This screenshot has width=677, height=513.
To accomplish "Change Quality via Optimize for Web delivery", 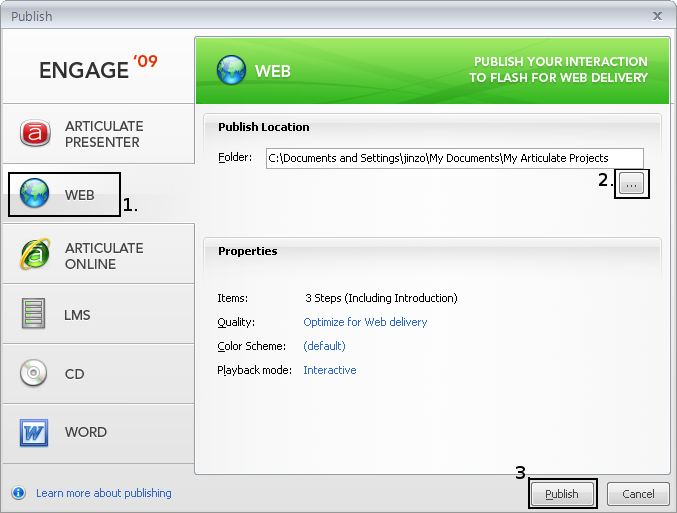I will pos(365,322).
